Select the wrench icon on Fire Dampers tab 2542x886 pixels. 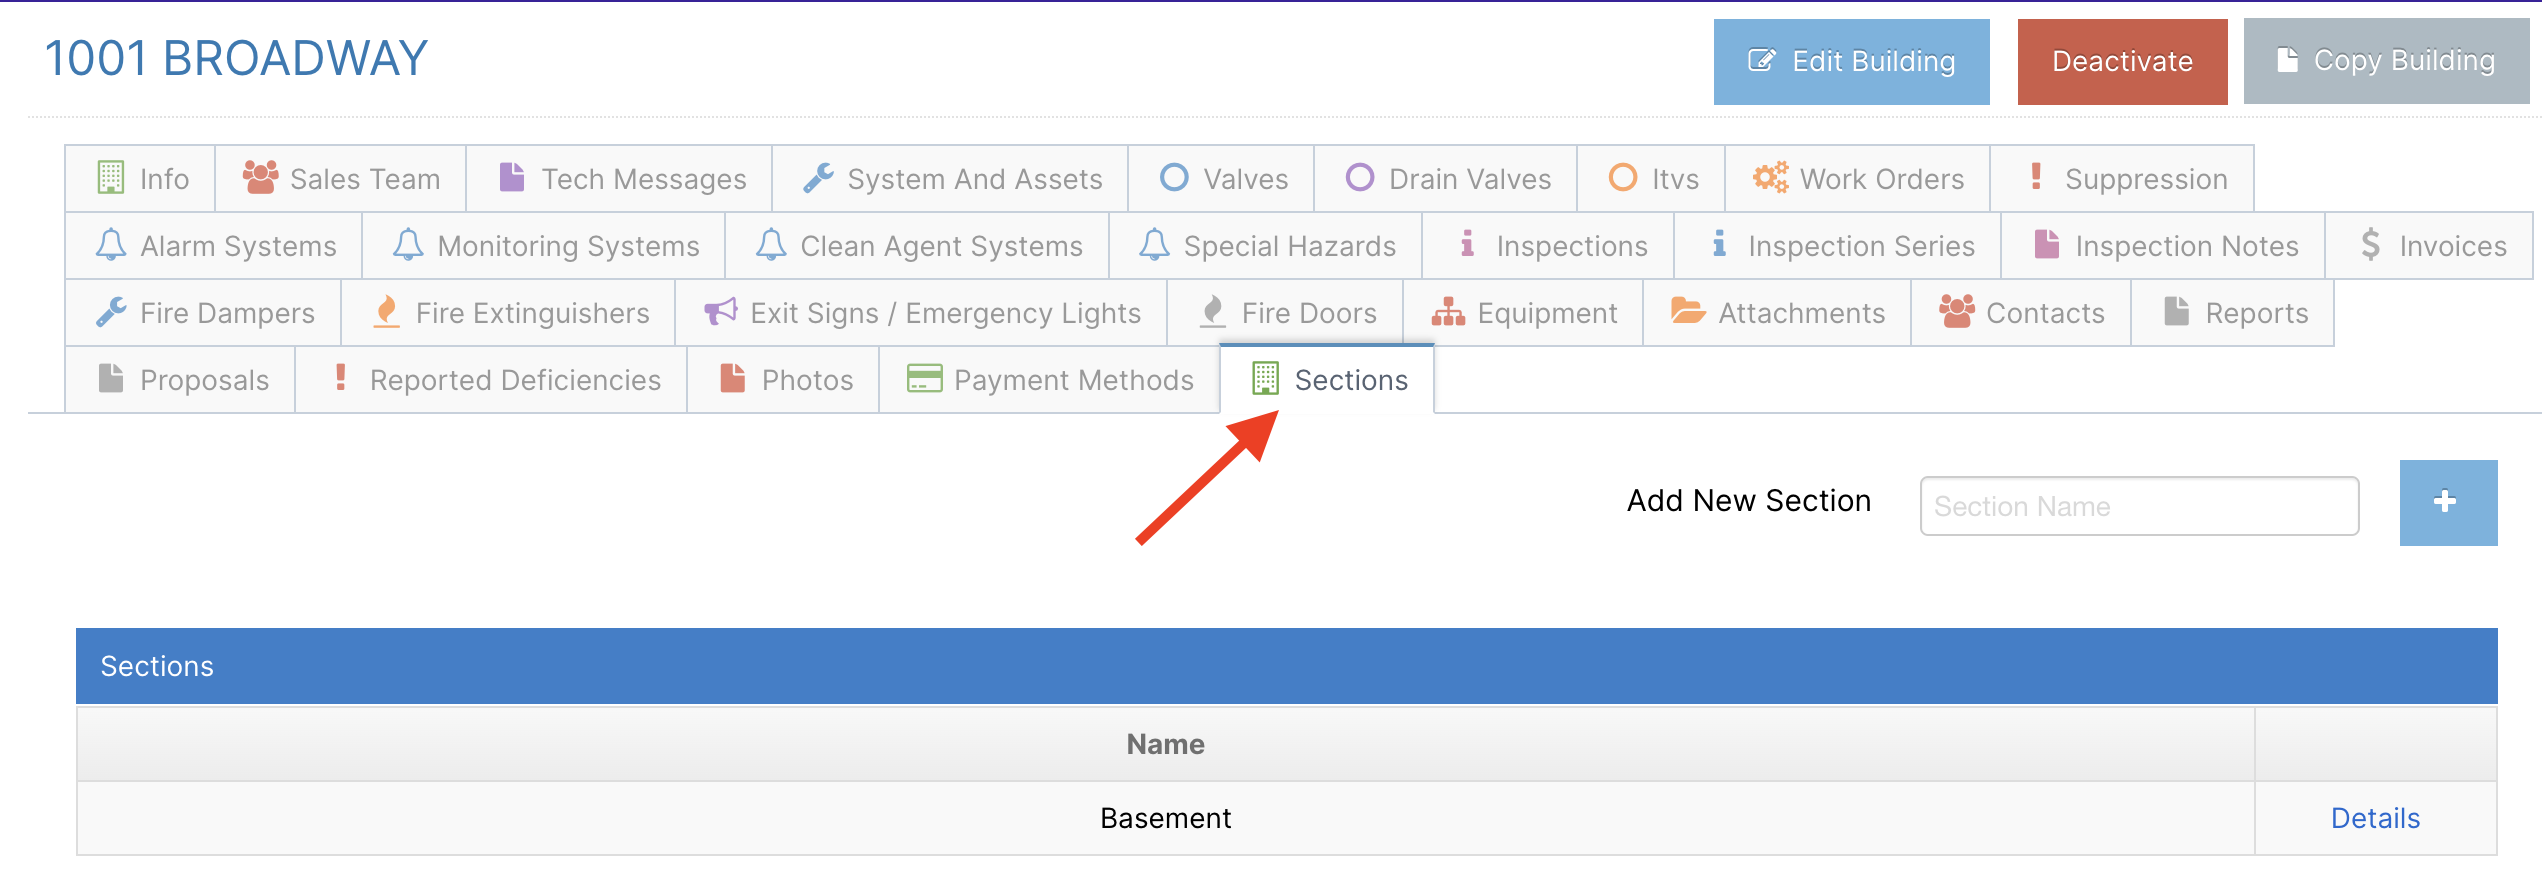(x=113, y=312)
